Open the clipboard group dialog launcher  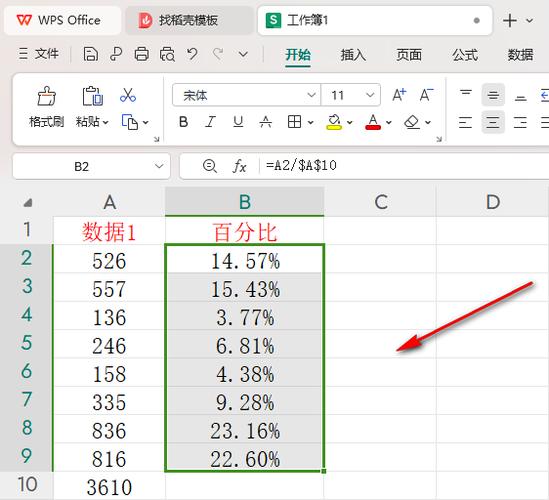157,139
